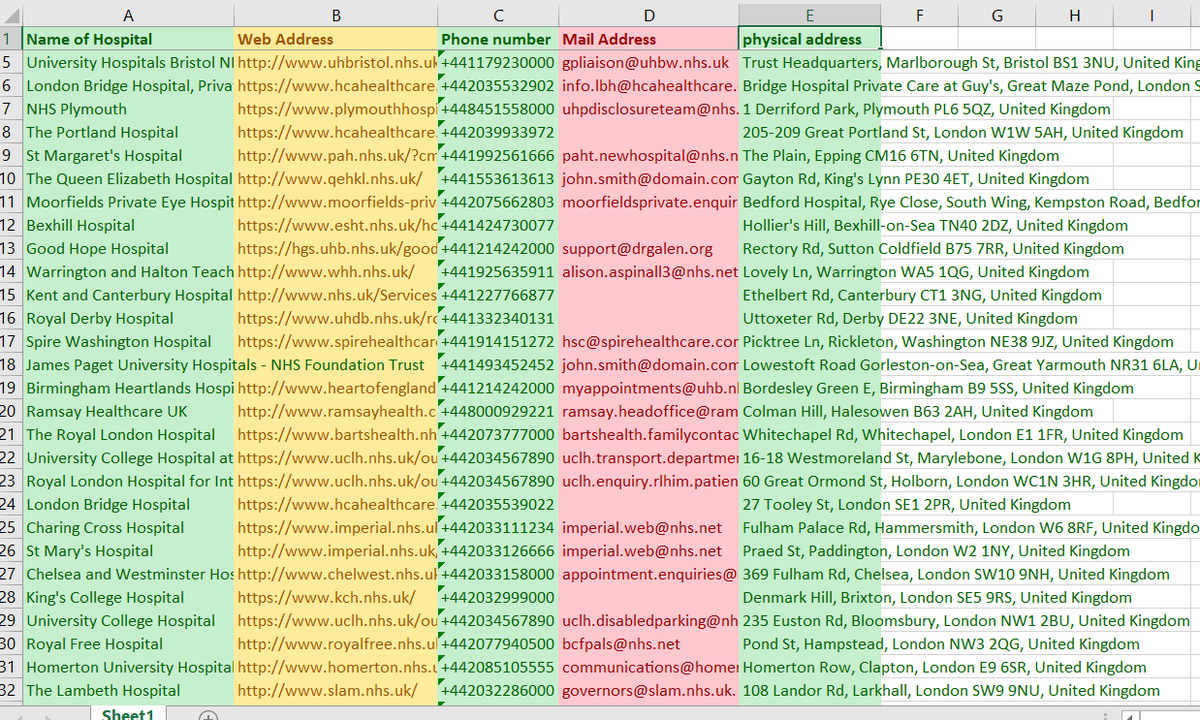Select 'The Lambeth Hospital' cell

[x=127, y=690]
